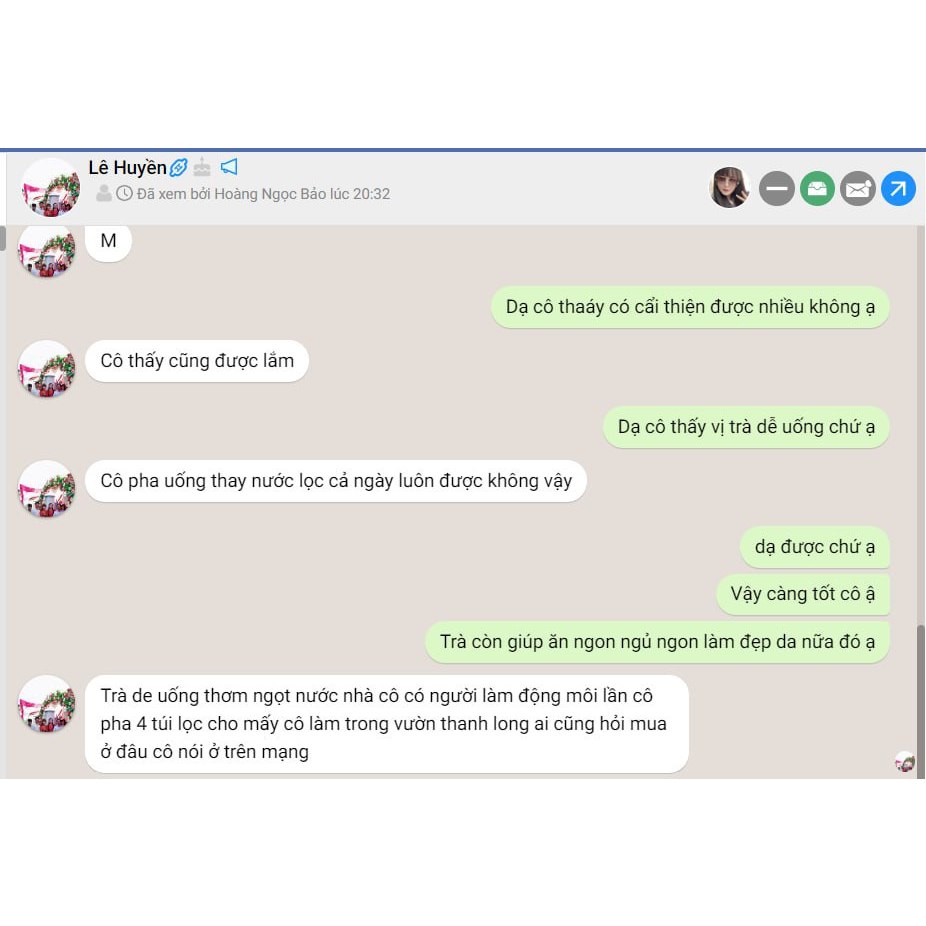The width and height of the screenshot is (926, 926).
Task: Click the green inbox circle icon
Action: tap(817, 188)
